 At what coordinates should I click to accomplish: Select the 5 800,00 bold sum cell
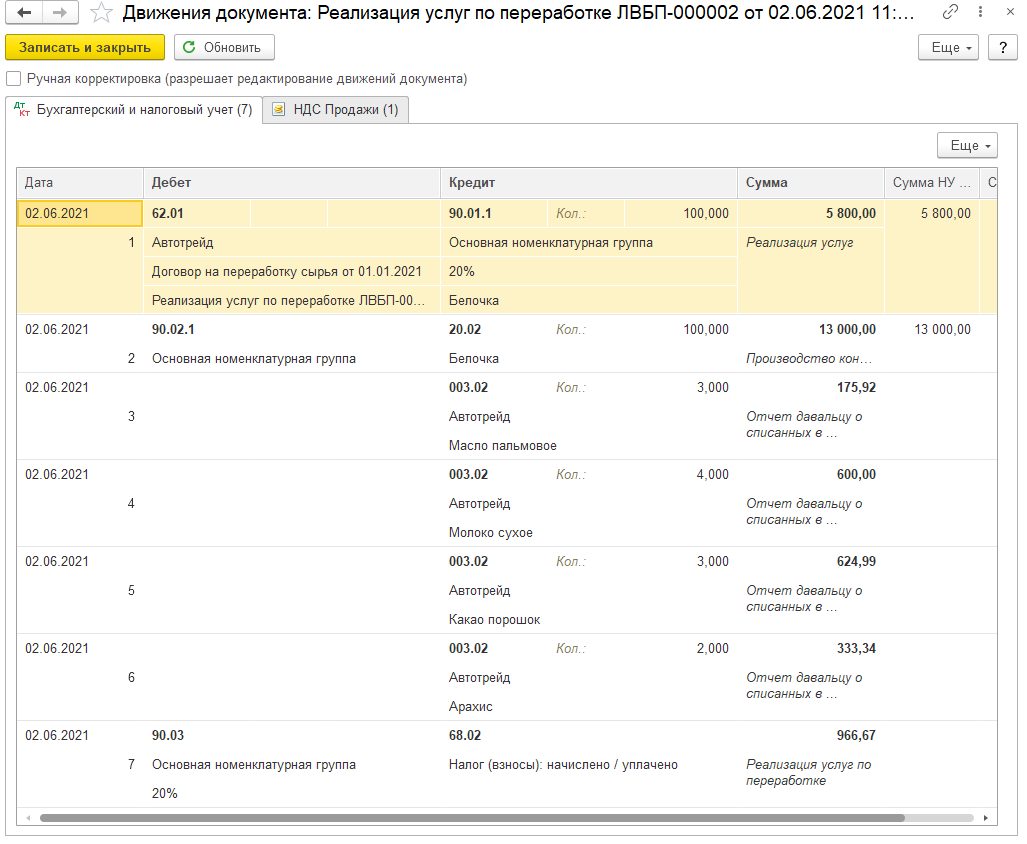[x=811, y=213]
